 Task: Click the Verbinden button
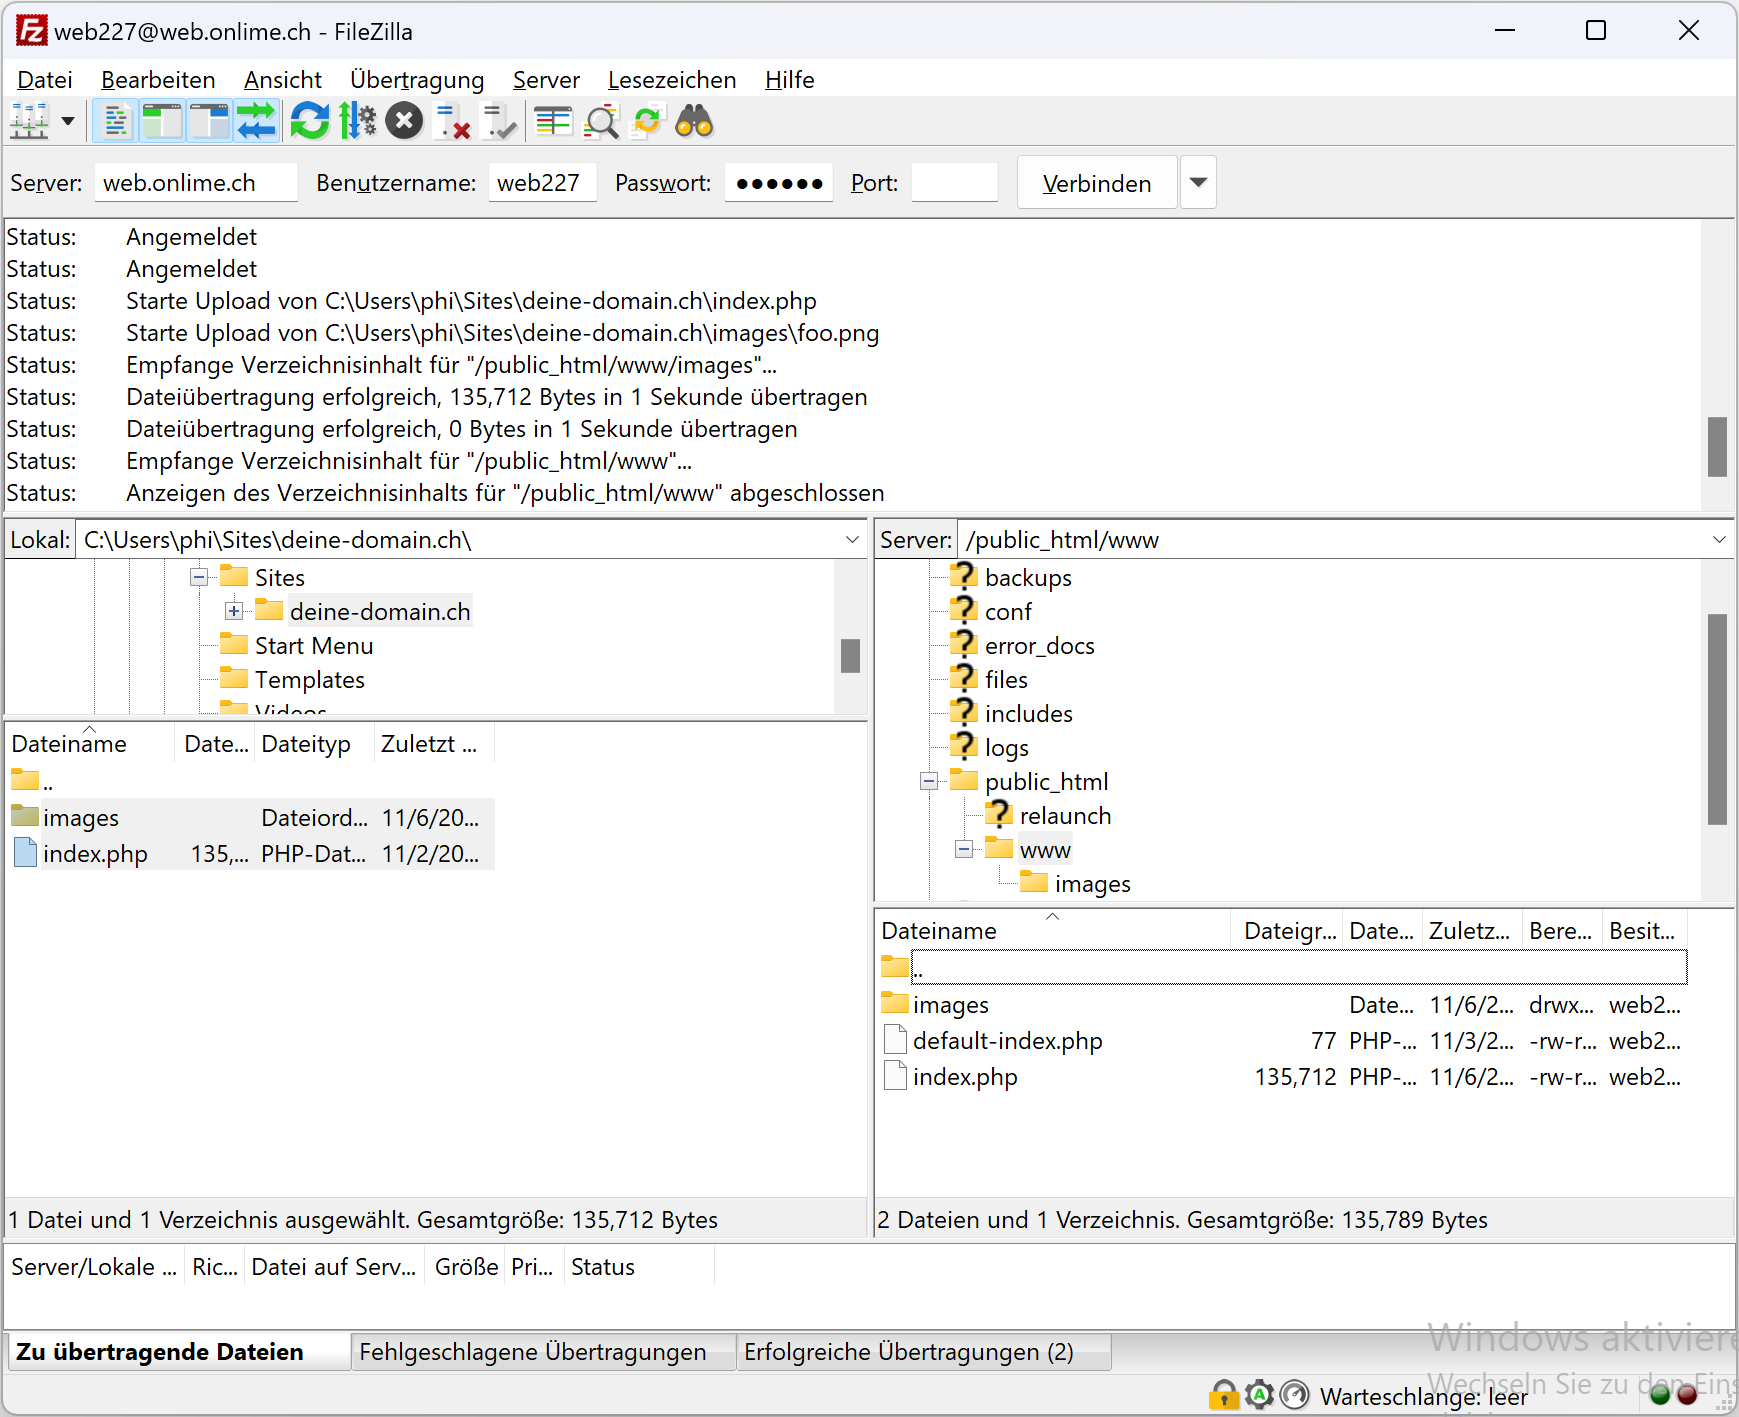click(1097, 183)
